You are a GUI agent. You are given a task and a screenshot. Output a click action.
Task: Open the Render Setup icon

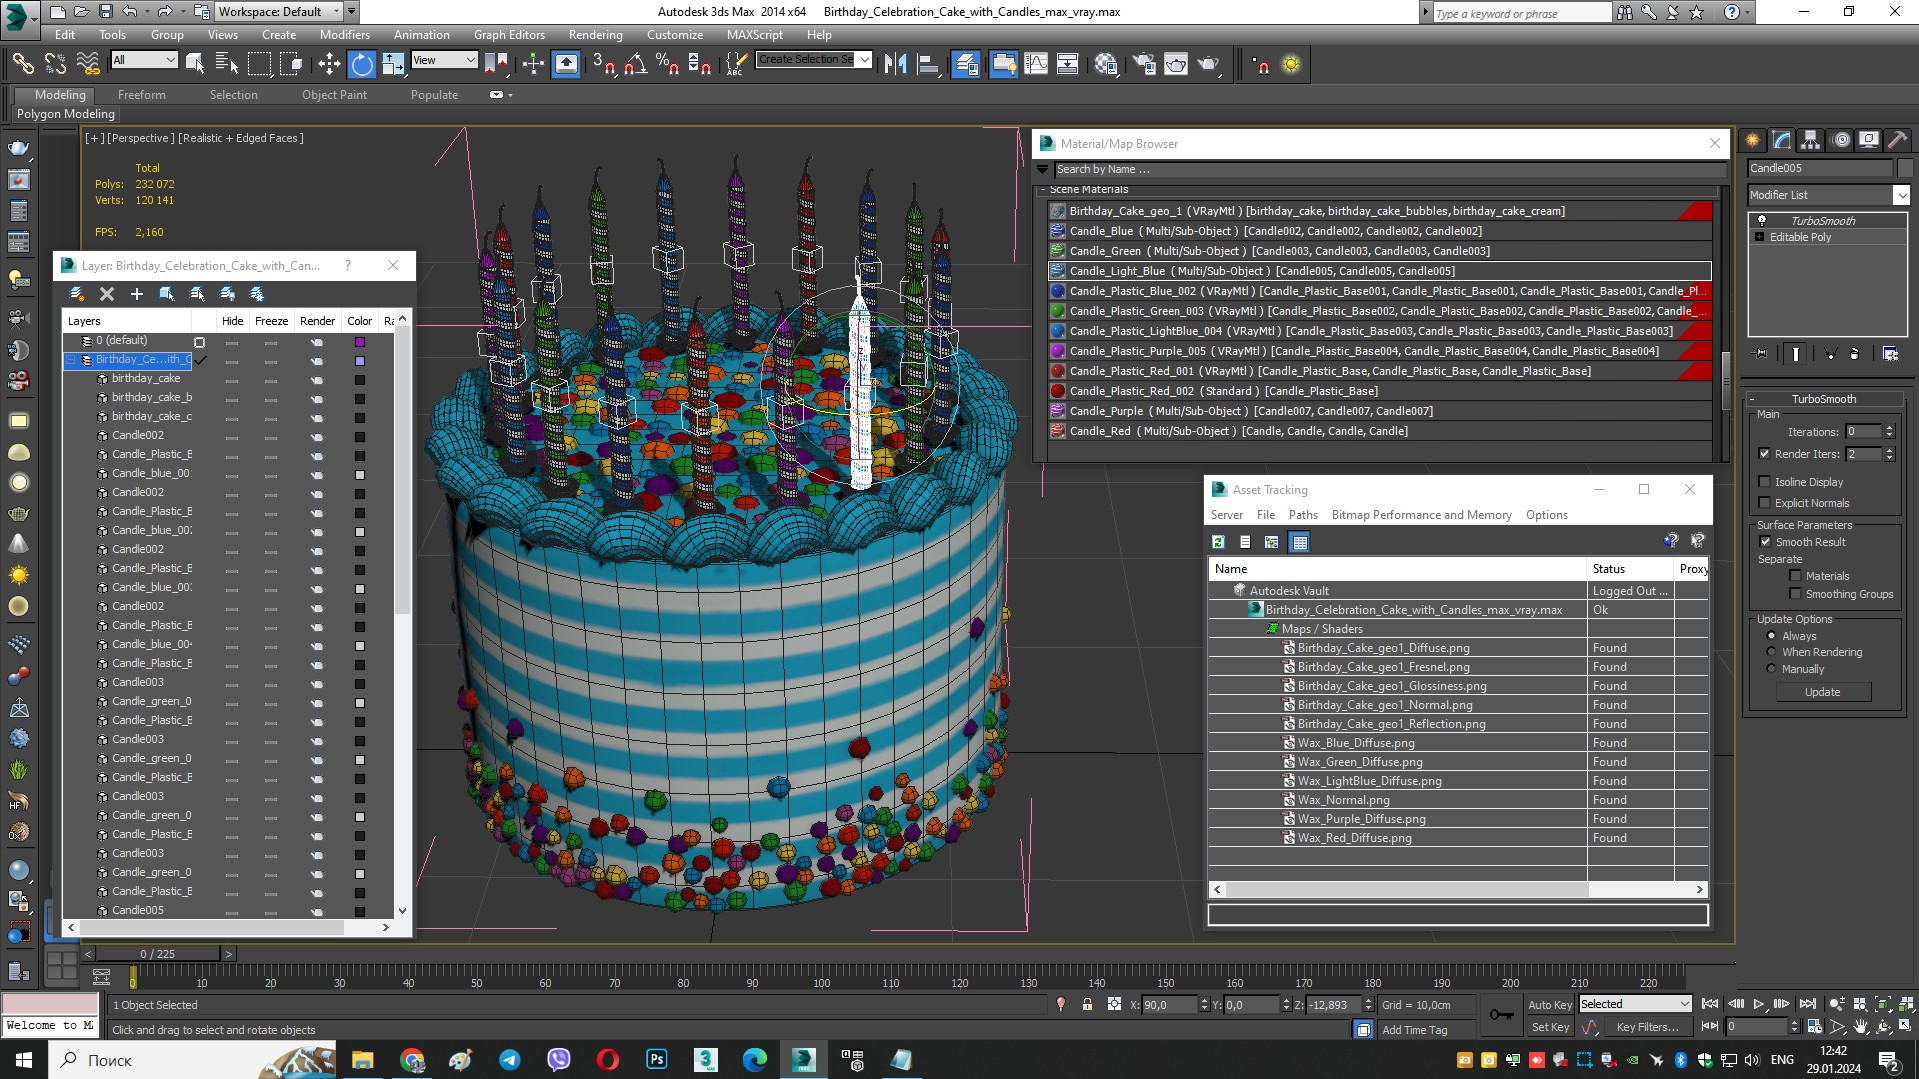(1144, 64)
